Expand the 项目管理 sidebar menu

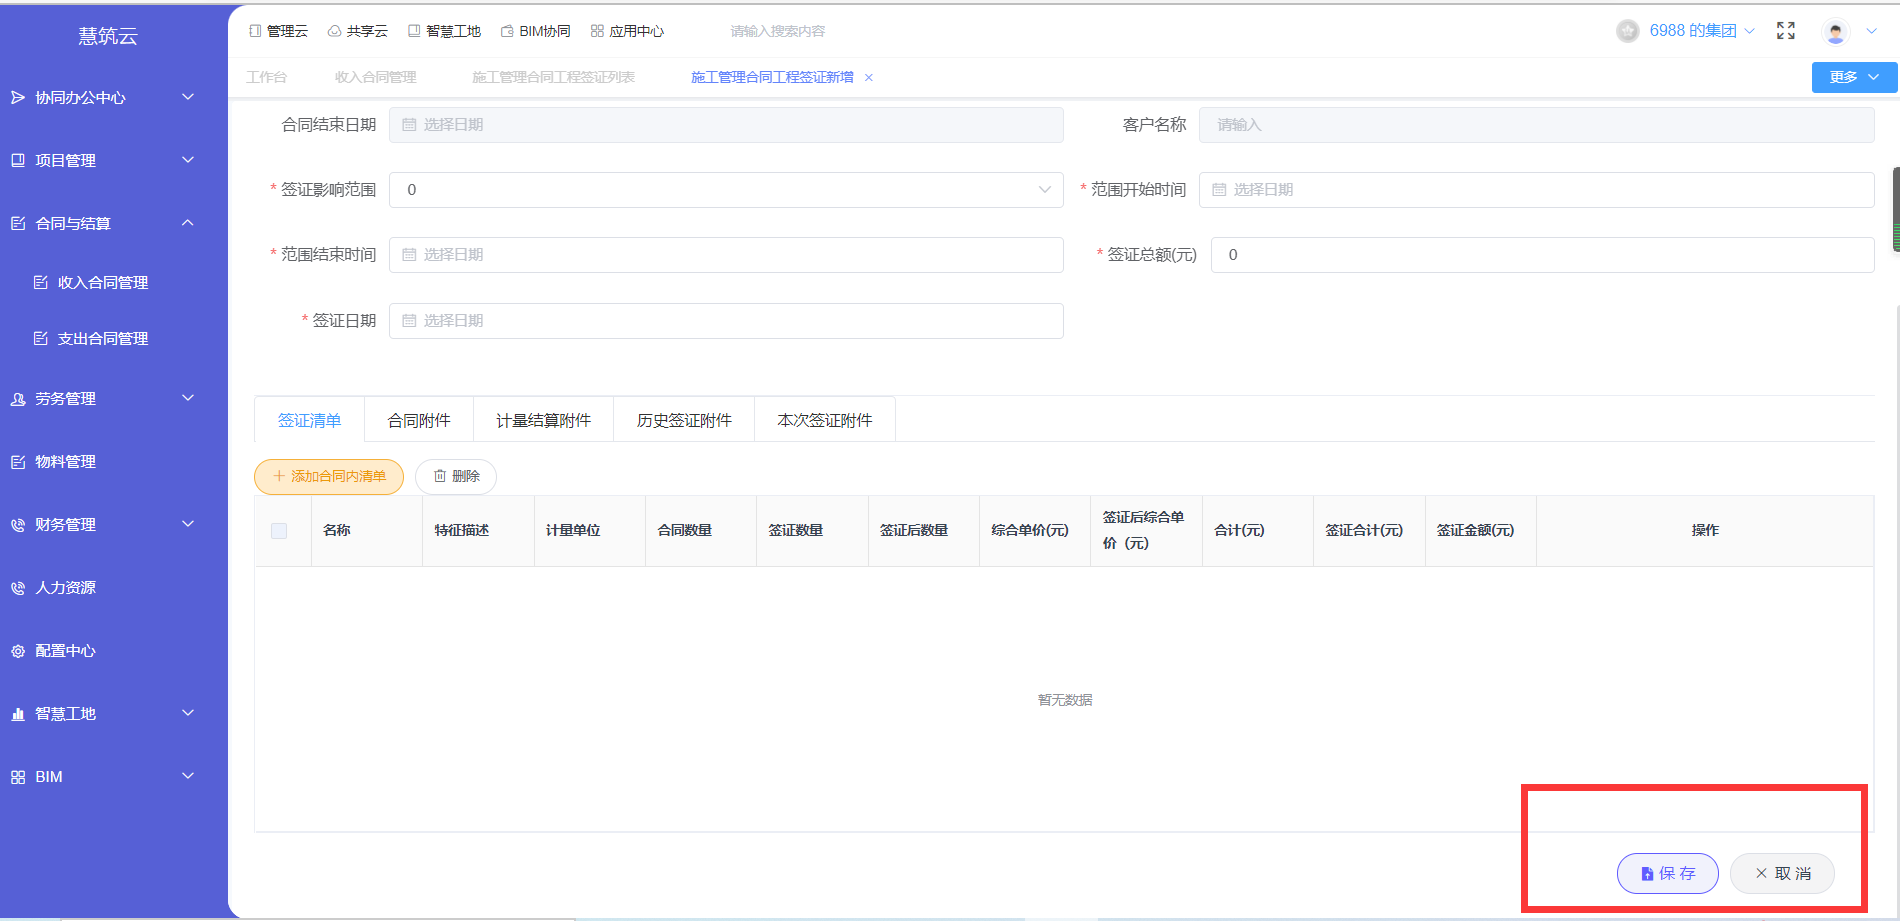(x=113, y=160)
